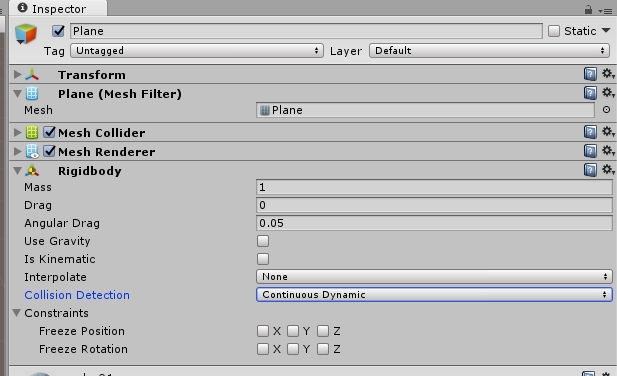This screenshot has width=617, height=376.
Task: Click the Transform header title
Action: [92, 75]
